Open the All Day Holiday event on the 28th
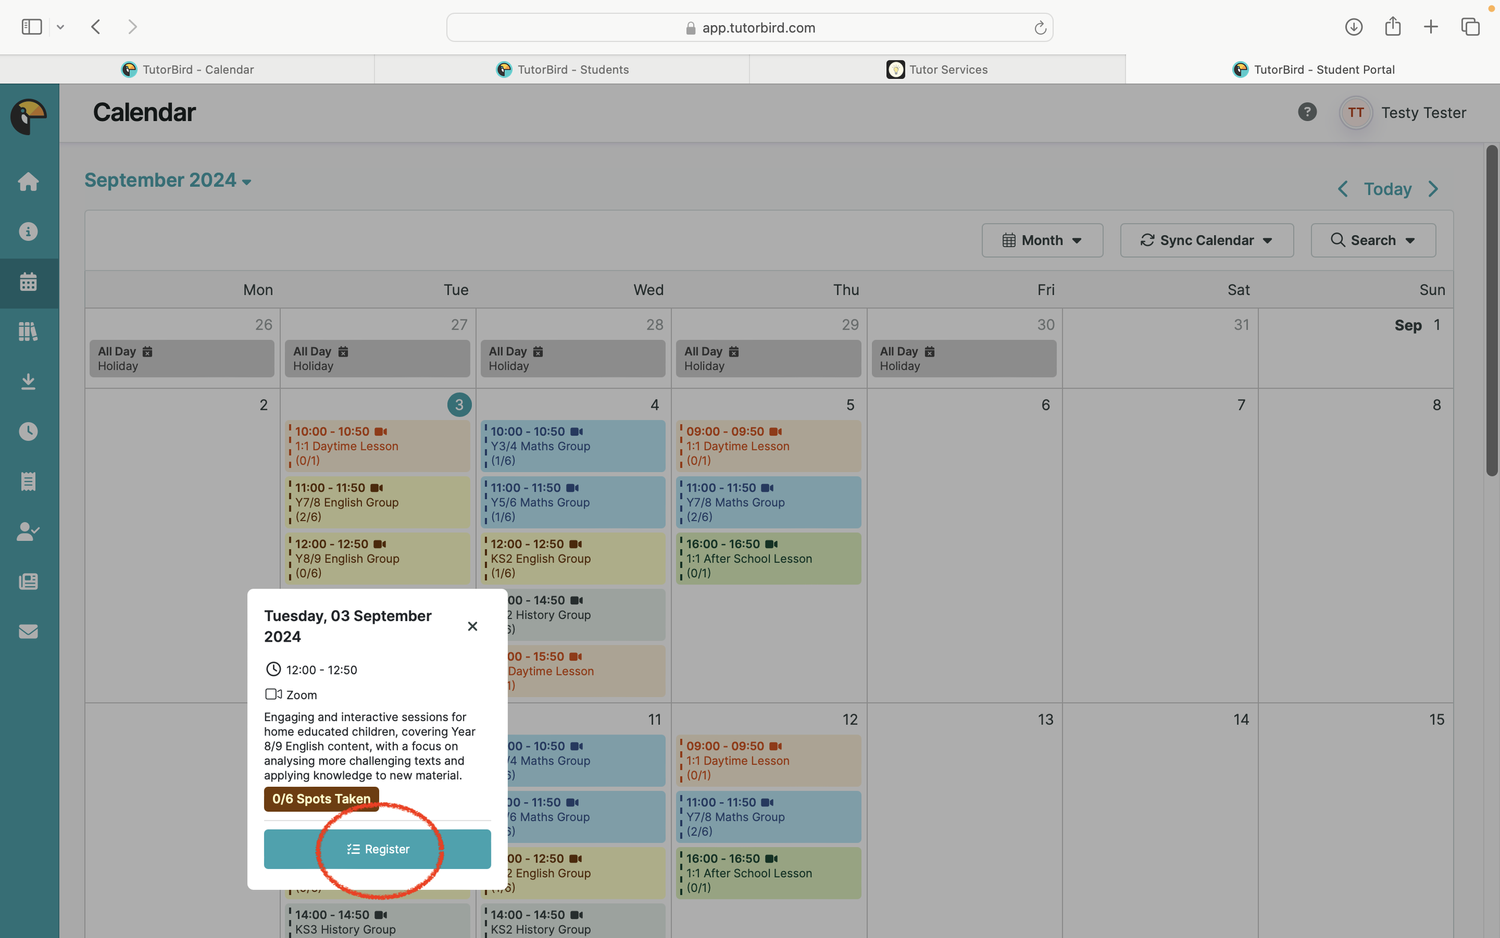 tap(573, 358)
